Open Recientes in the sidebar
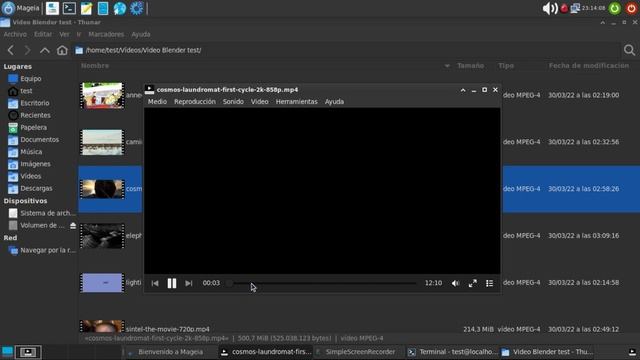The width and height of the screenshot is (640, 360). point(36,115)
